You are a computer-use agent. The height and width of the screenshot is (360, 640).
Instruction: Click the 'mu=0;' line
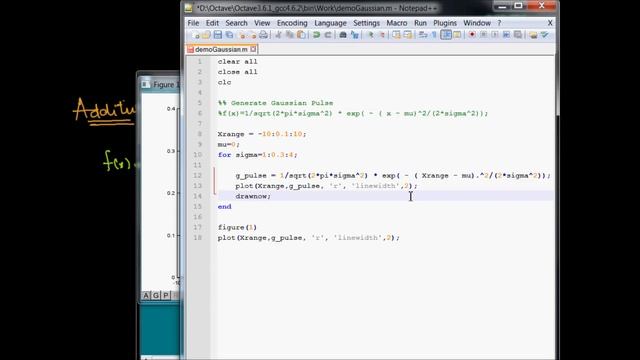[x=229, y=144]
